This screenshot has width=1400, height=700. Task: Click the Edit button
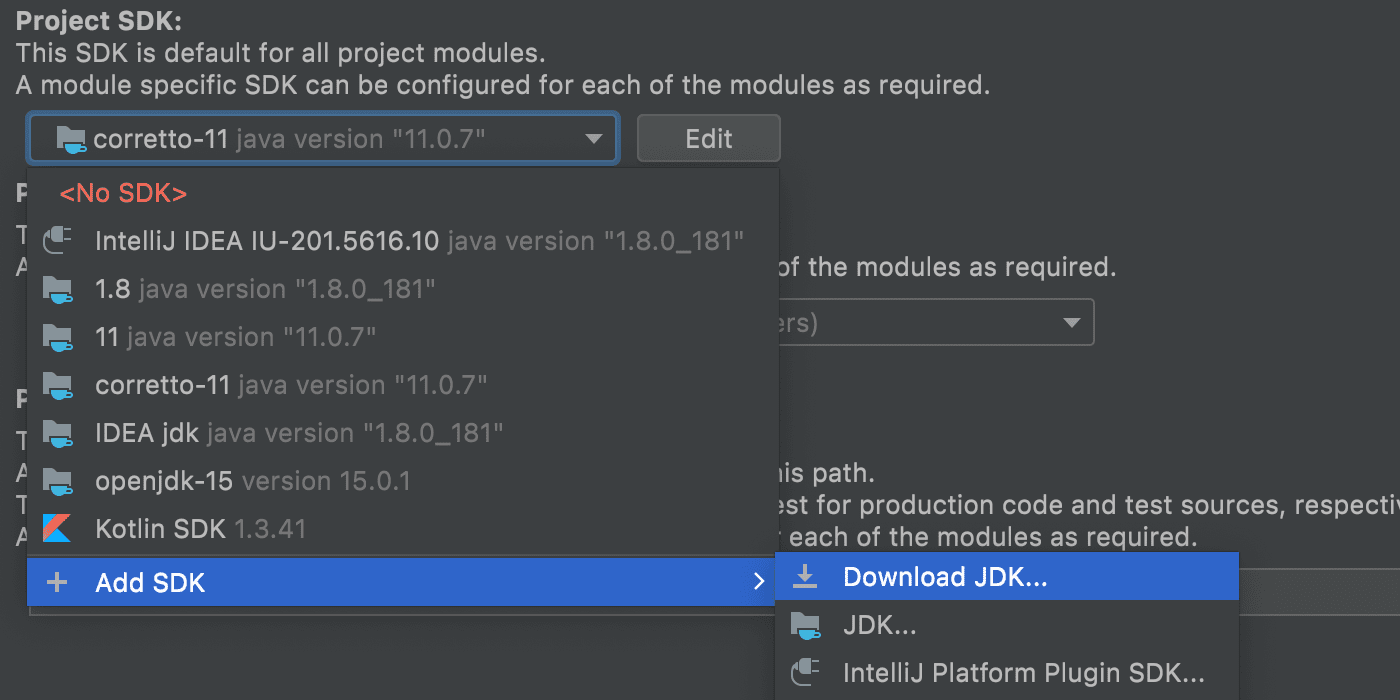click(x=708, y=138)
